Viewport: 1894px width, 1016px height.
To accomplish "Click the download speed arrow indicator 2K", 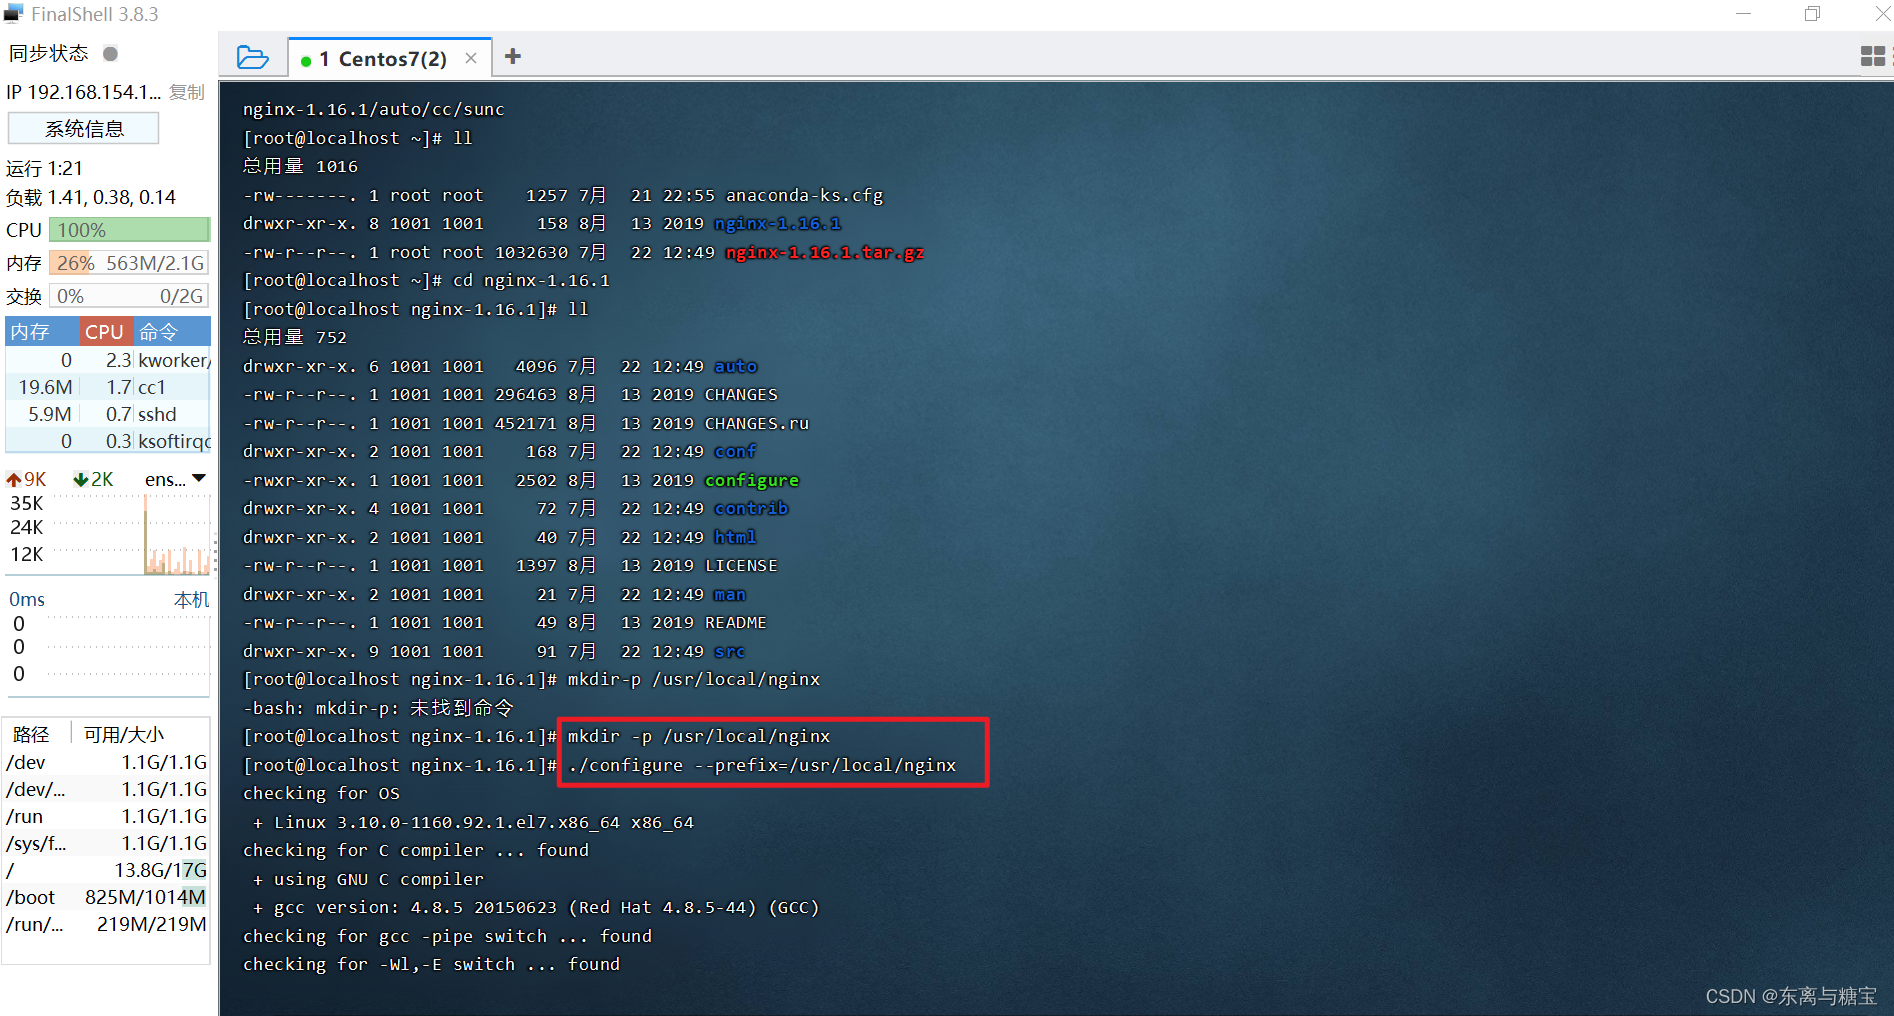I will (x=93, y=480).
